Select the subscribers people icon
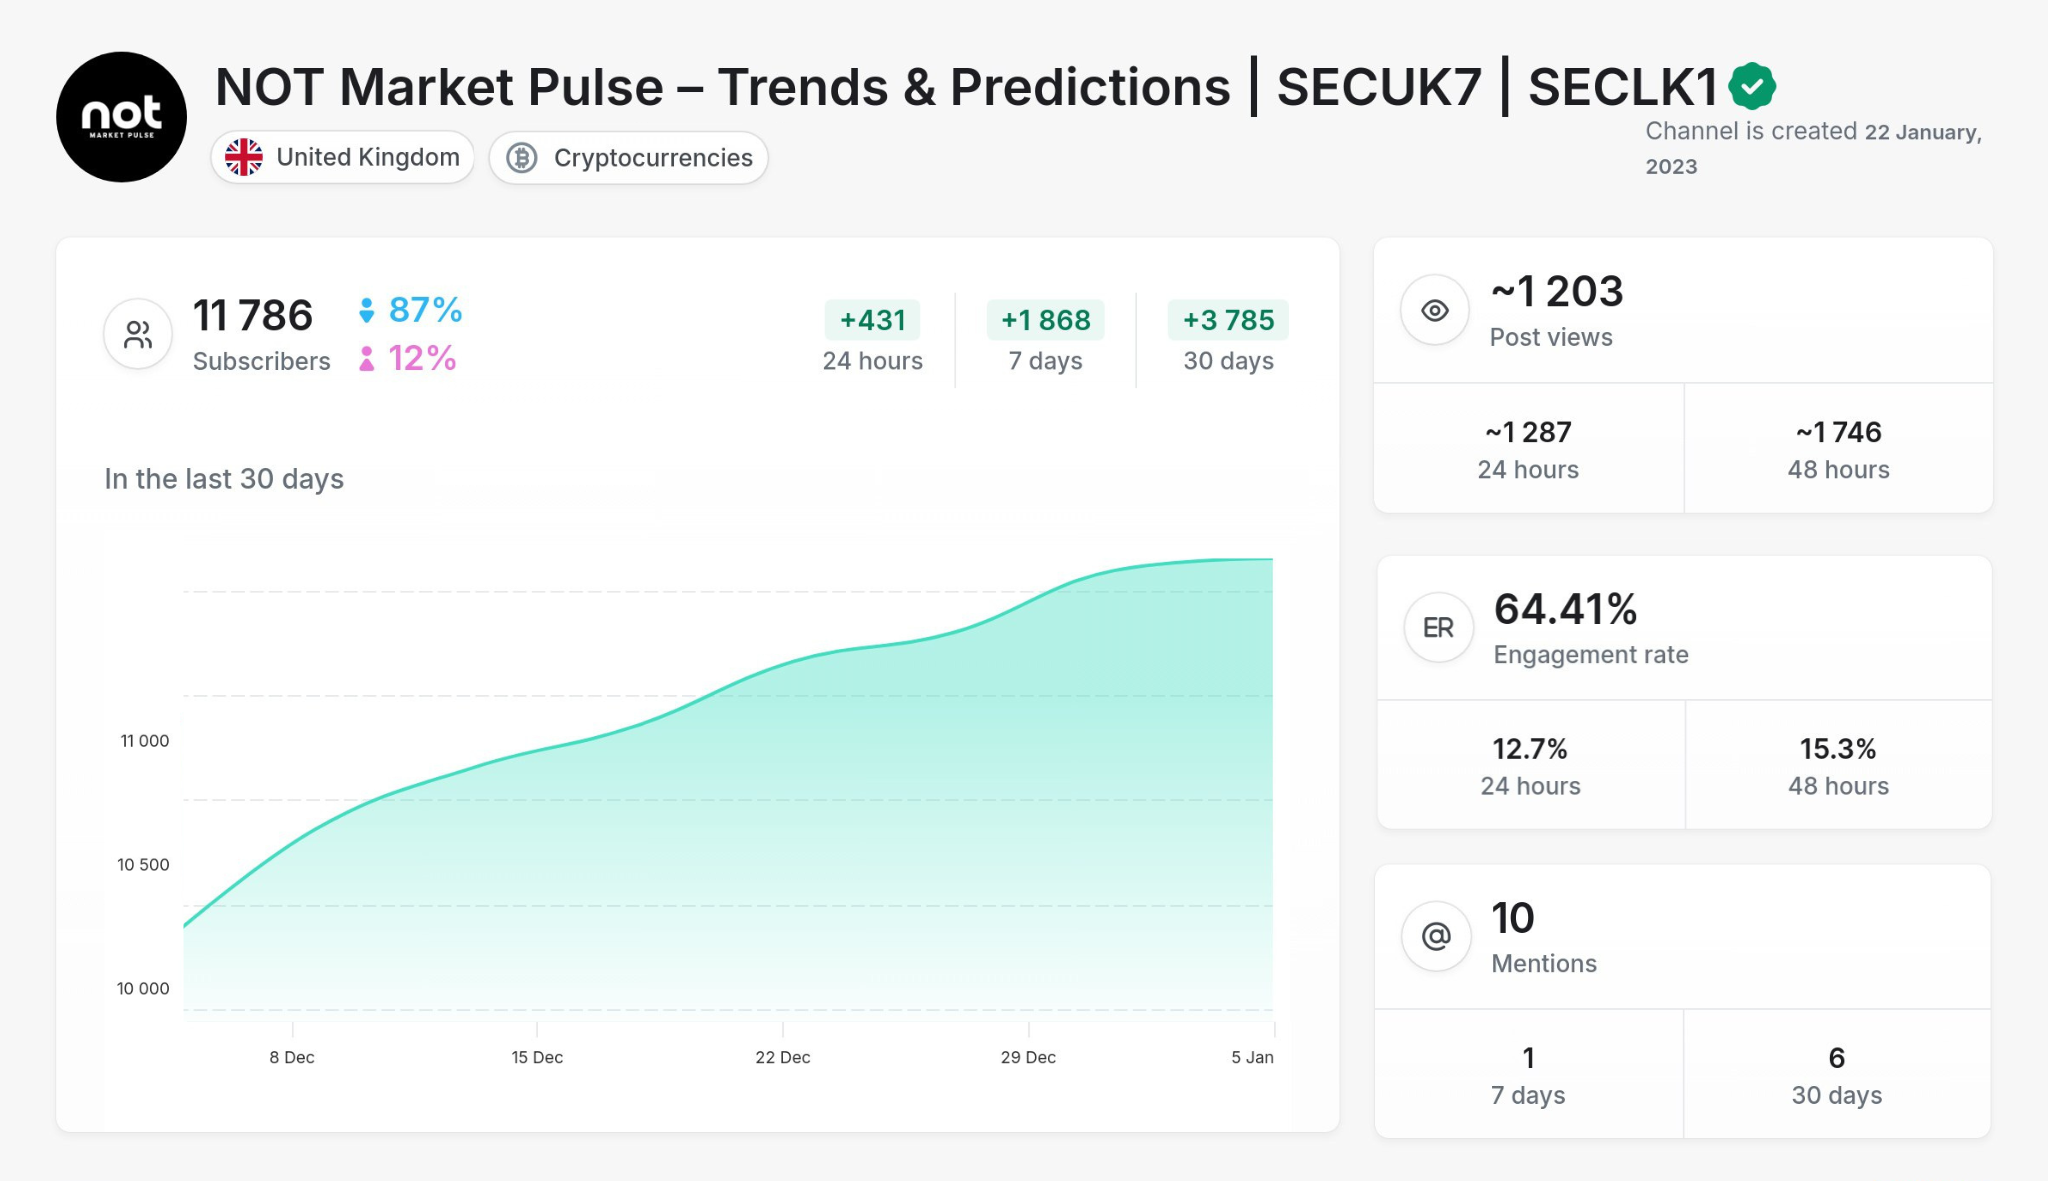 [x=137, y=333]
